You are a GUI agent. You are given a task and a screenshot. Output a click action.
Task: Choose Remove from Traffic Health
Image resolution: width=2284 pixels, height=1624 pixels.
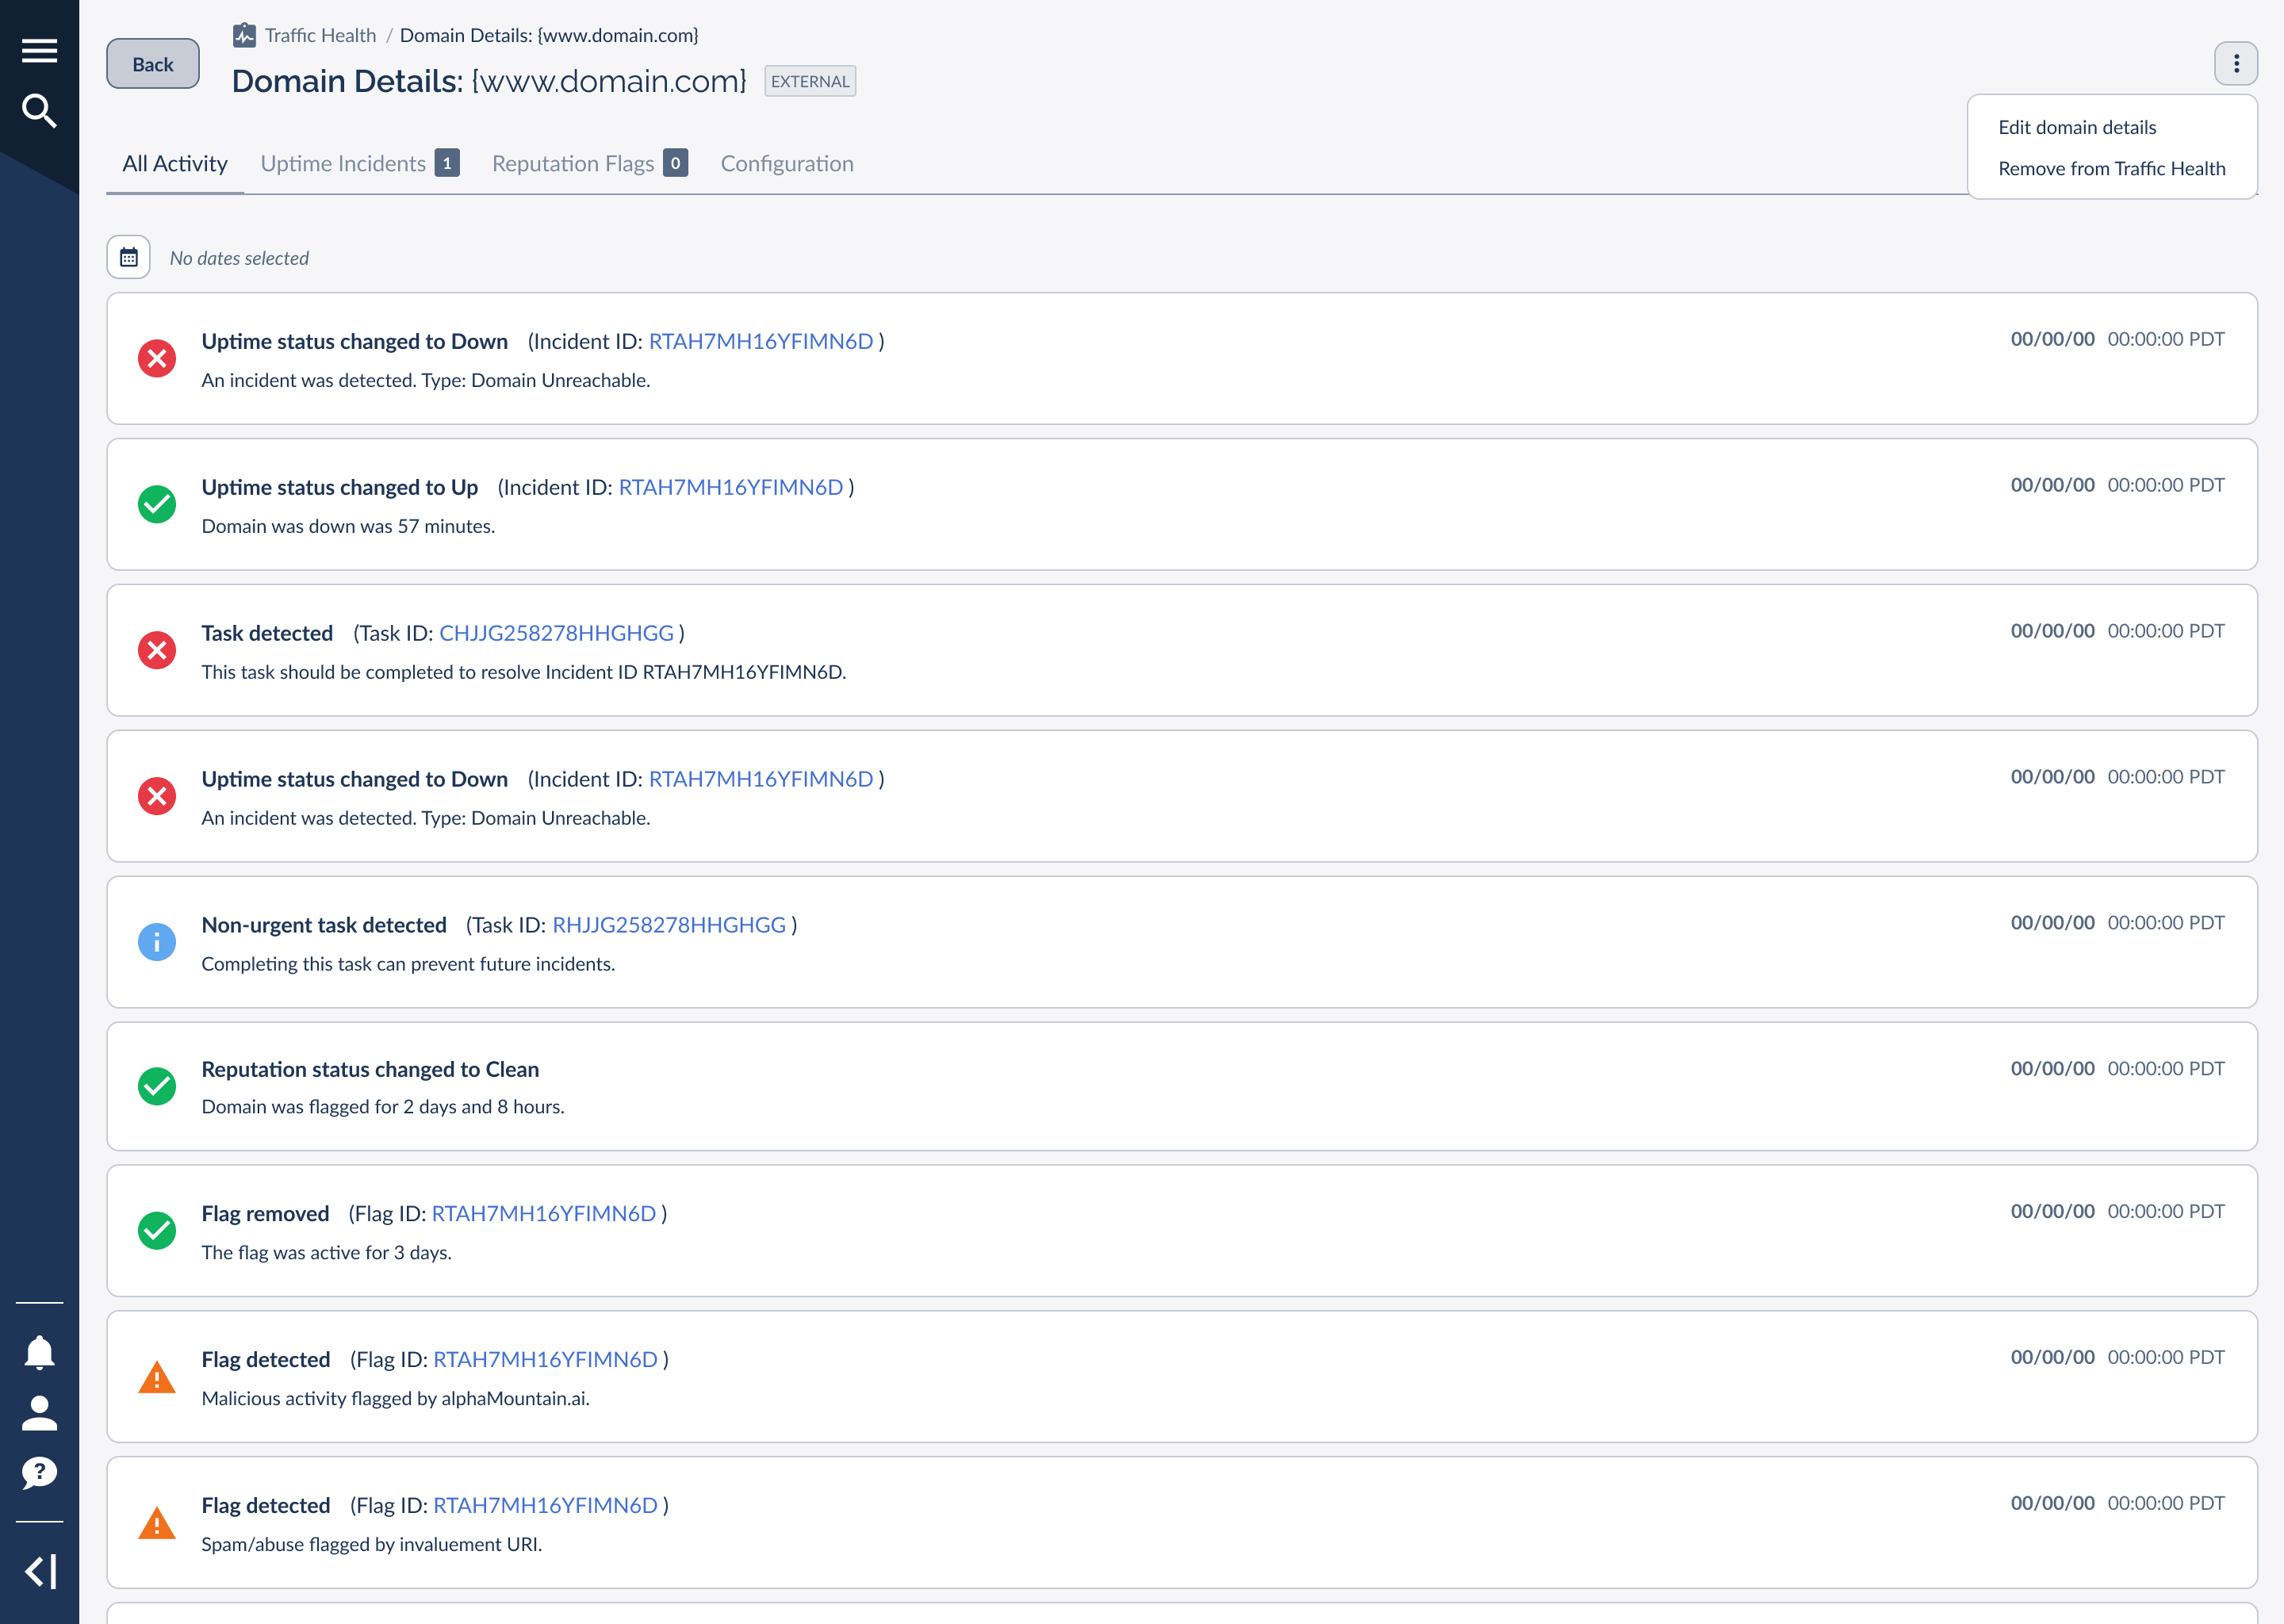[2111, 168]
